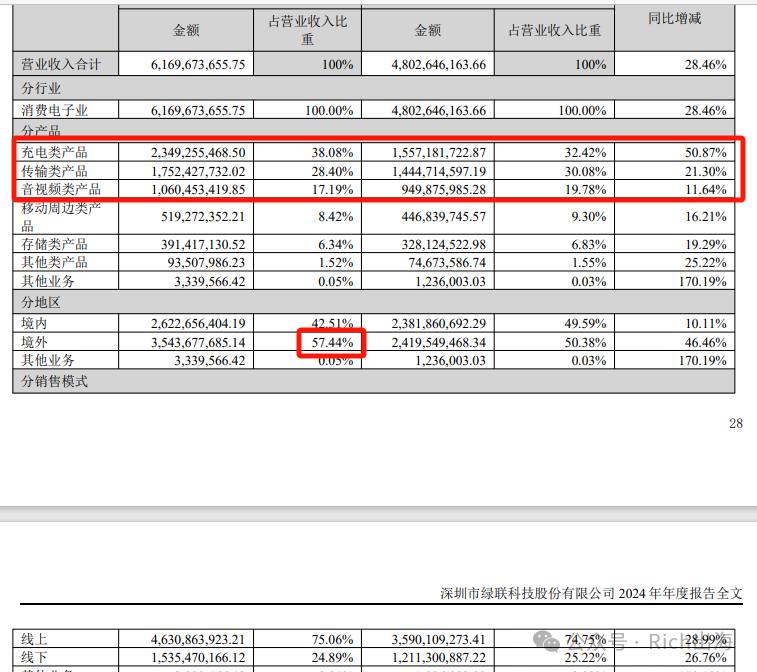Select the 传输类产品 row label
The height and width of the screenshot is (672, 757).
[55, 171]
